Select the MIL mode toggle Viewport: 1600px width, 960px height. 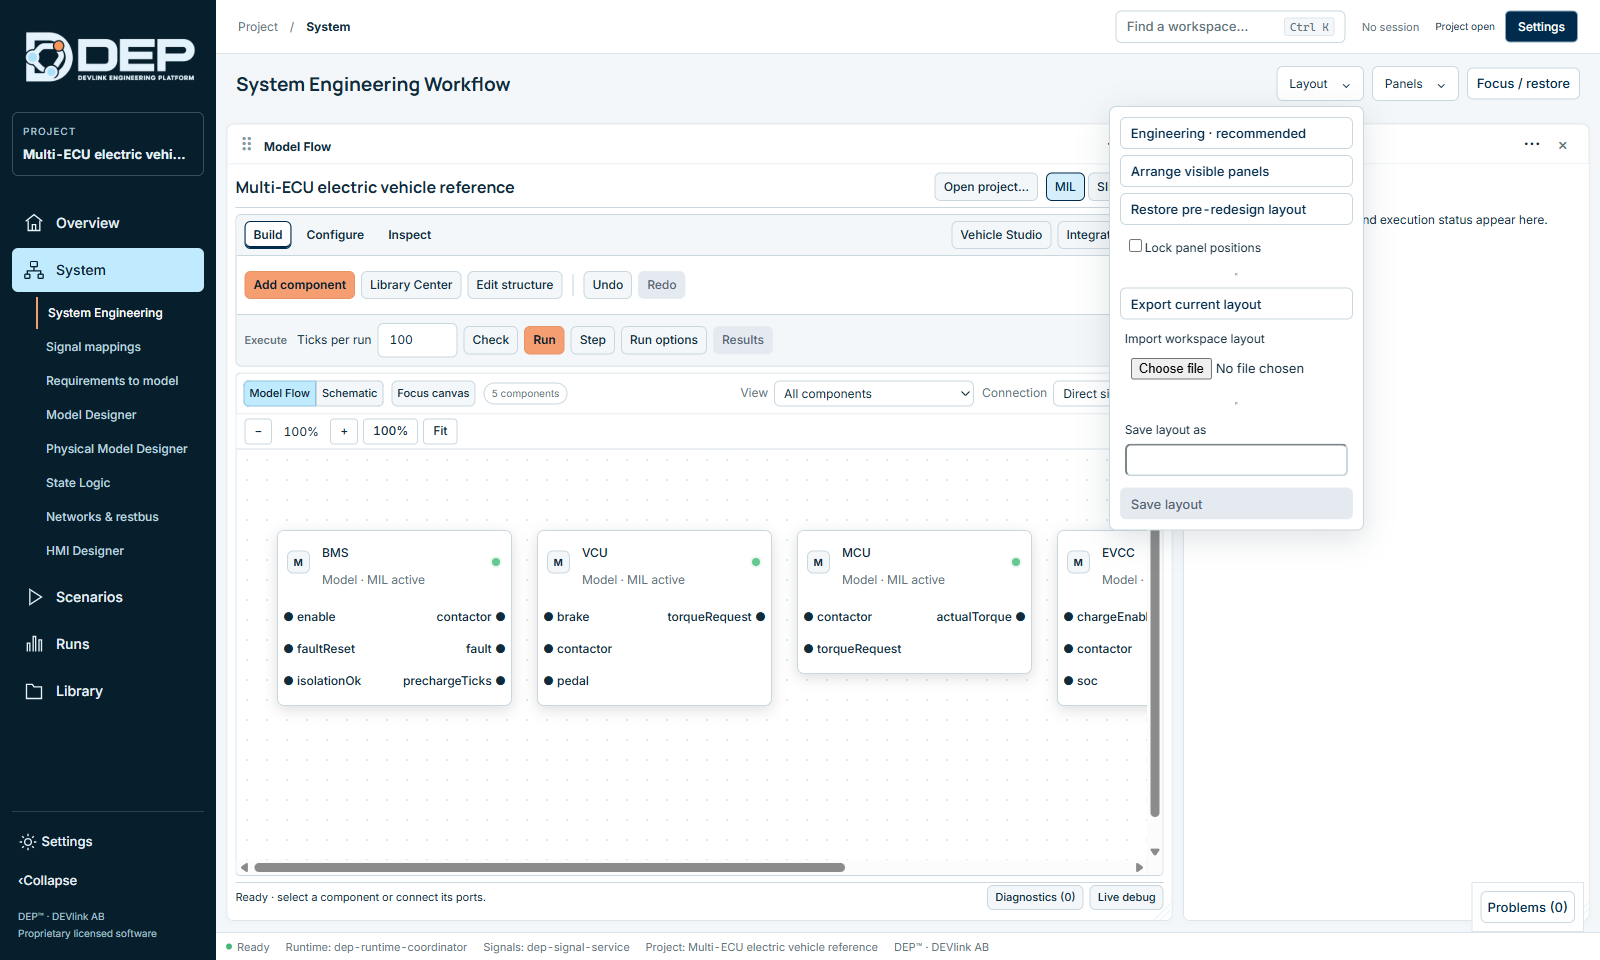coord(1065,187)
